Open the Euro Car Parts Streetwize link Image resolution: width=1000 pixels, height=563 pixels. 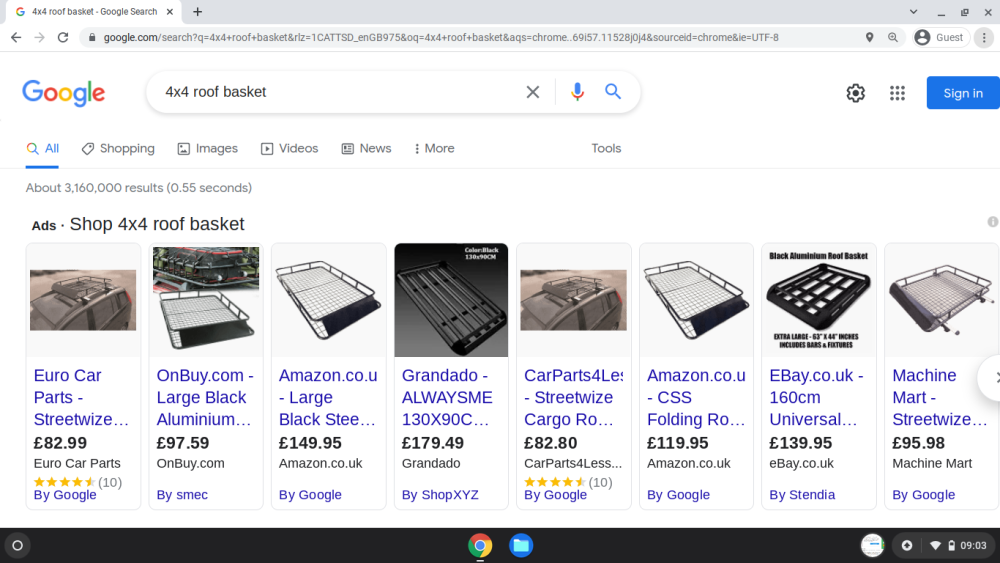click(82, 397)
